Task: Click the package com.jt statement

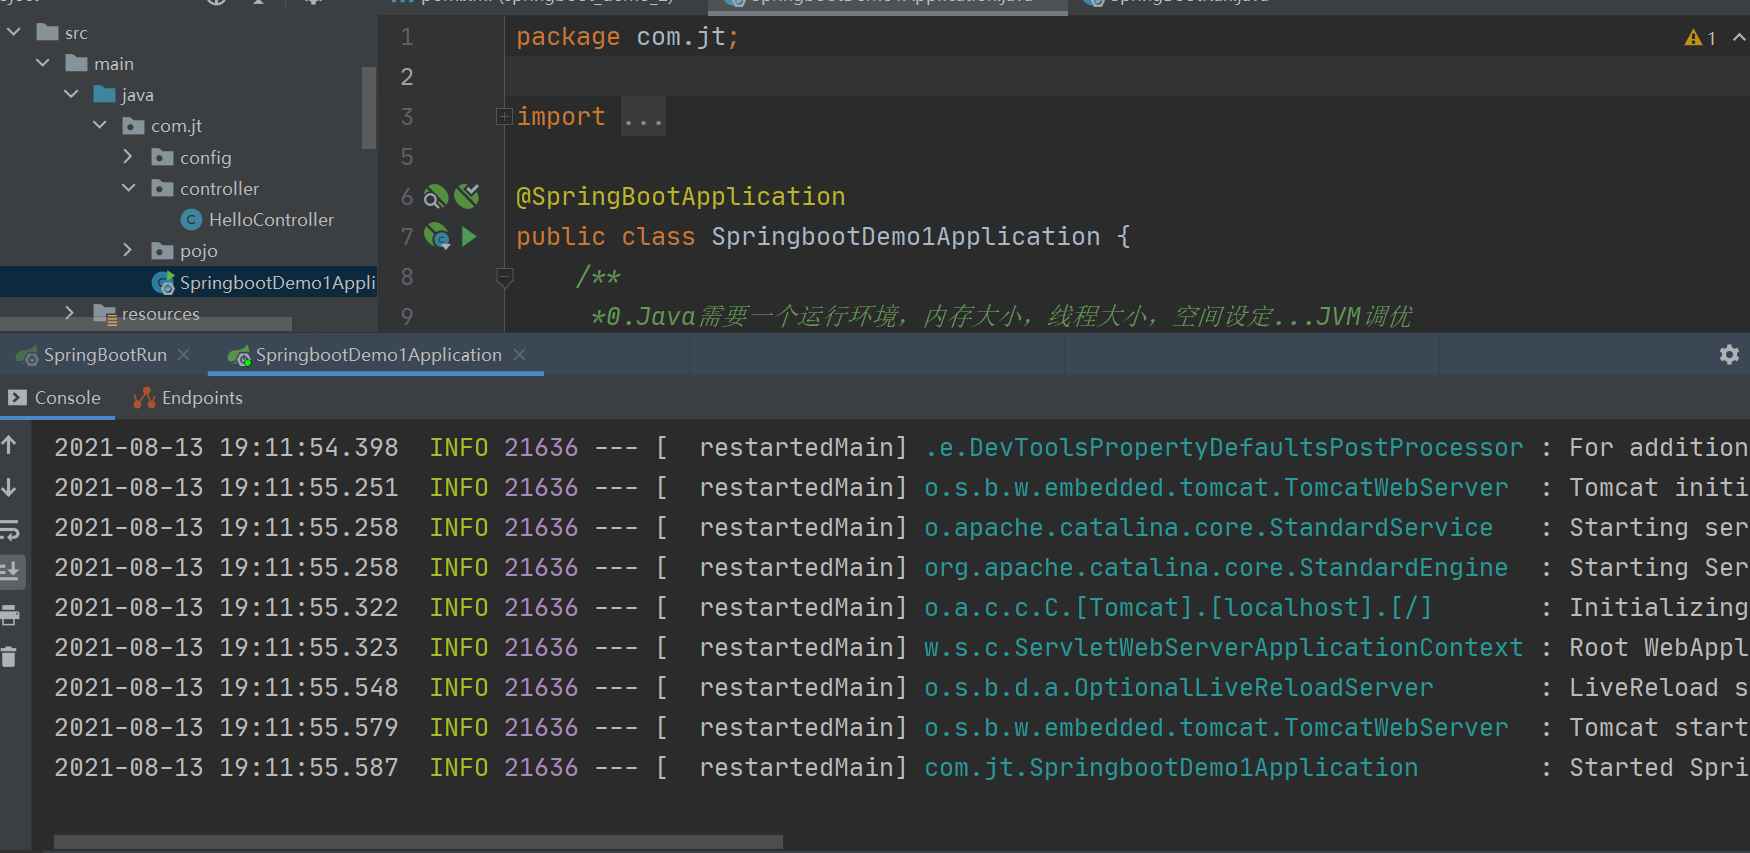Action: [x=627, y=37]
